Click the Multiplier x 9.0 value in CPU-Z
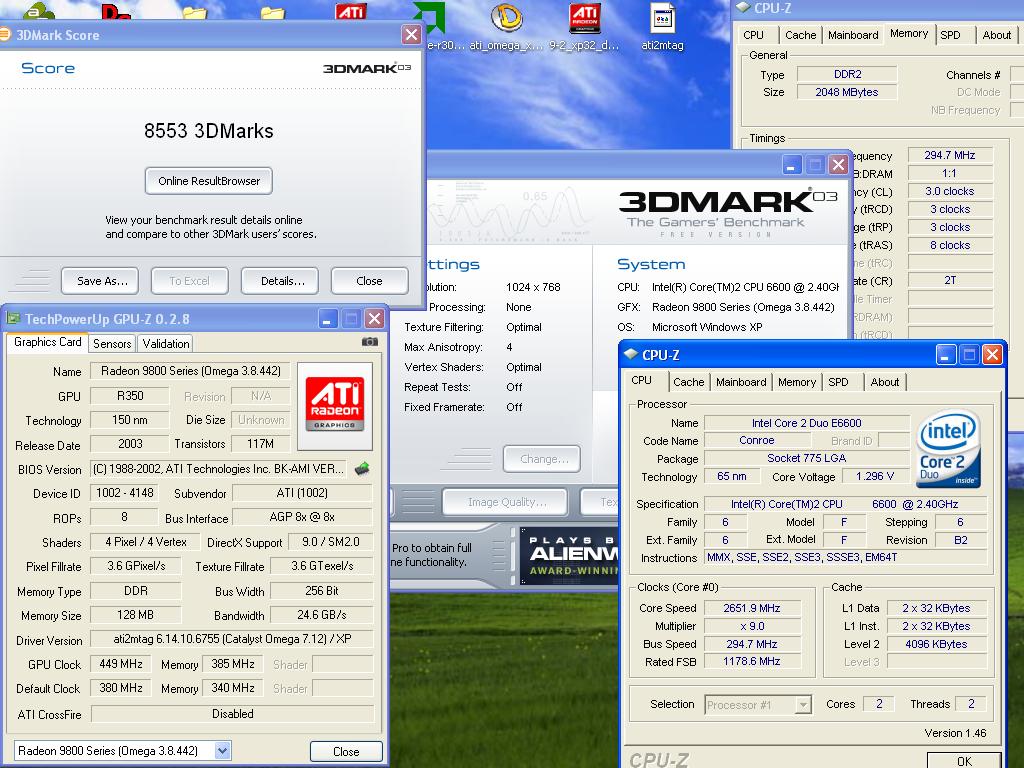This screenshot has height=768, width=1024. [x=752, y=626]
